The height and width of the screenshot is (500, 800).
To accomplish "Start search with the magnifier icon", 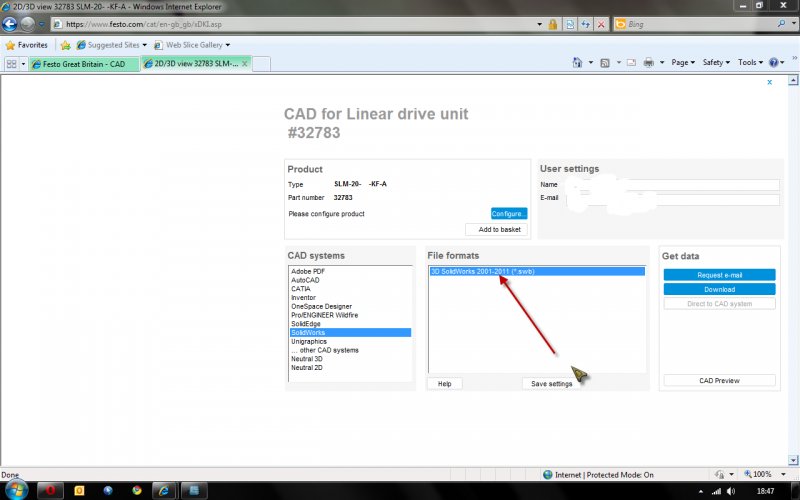I will tap(781, 23).
